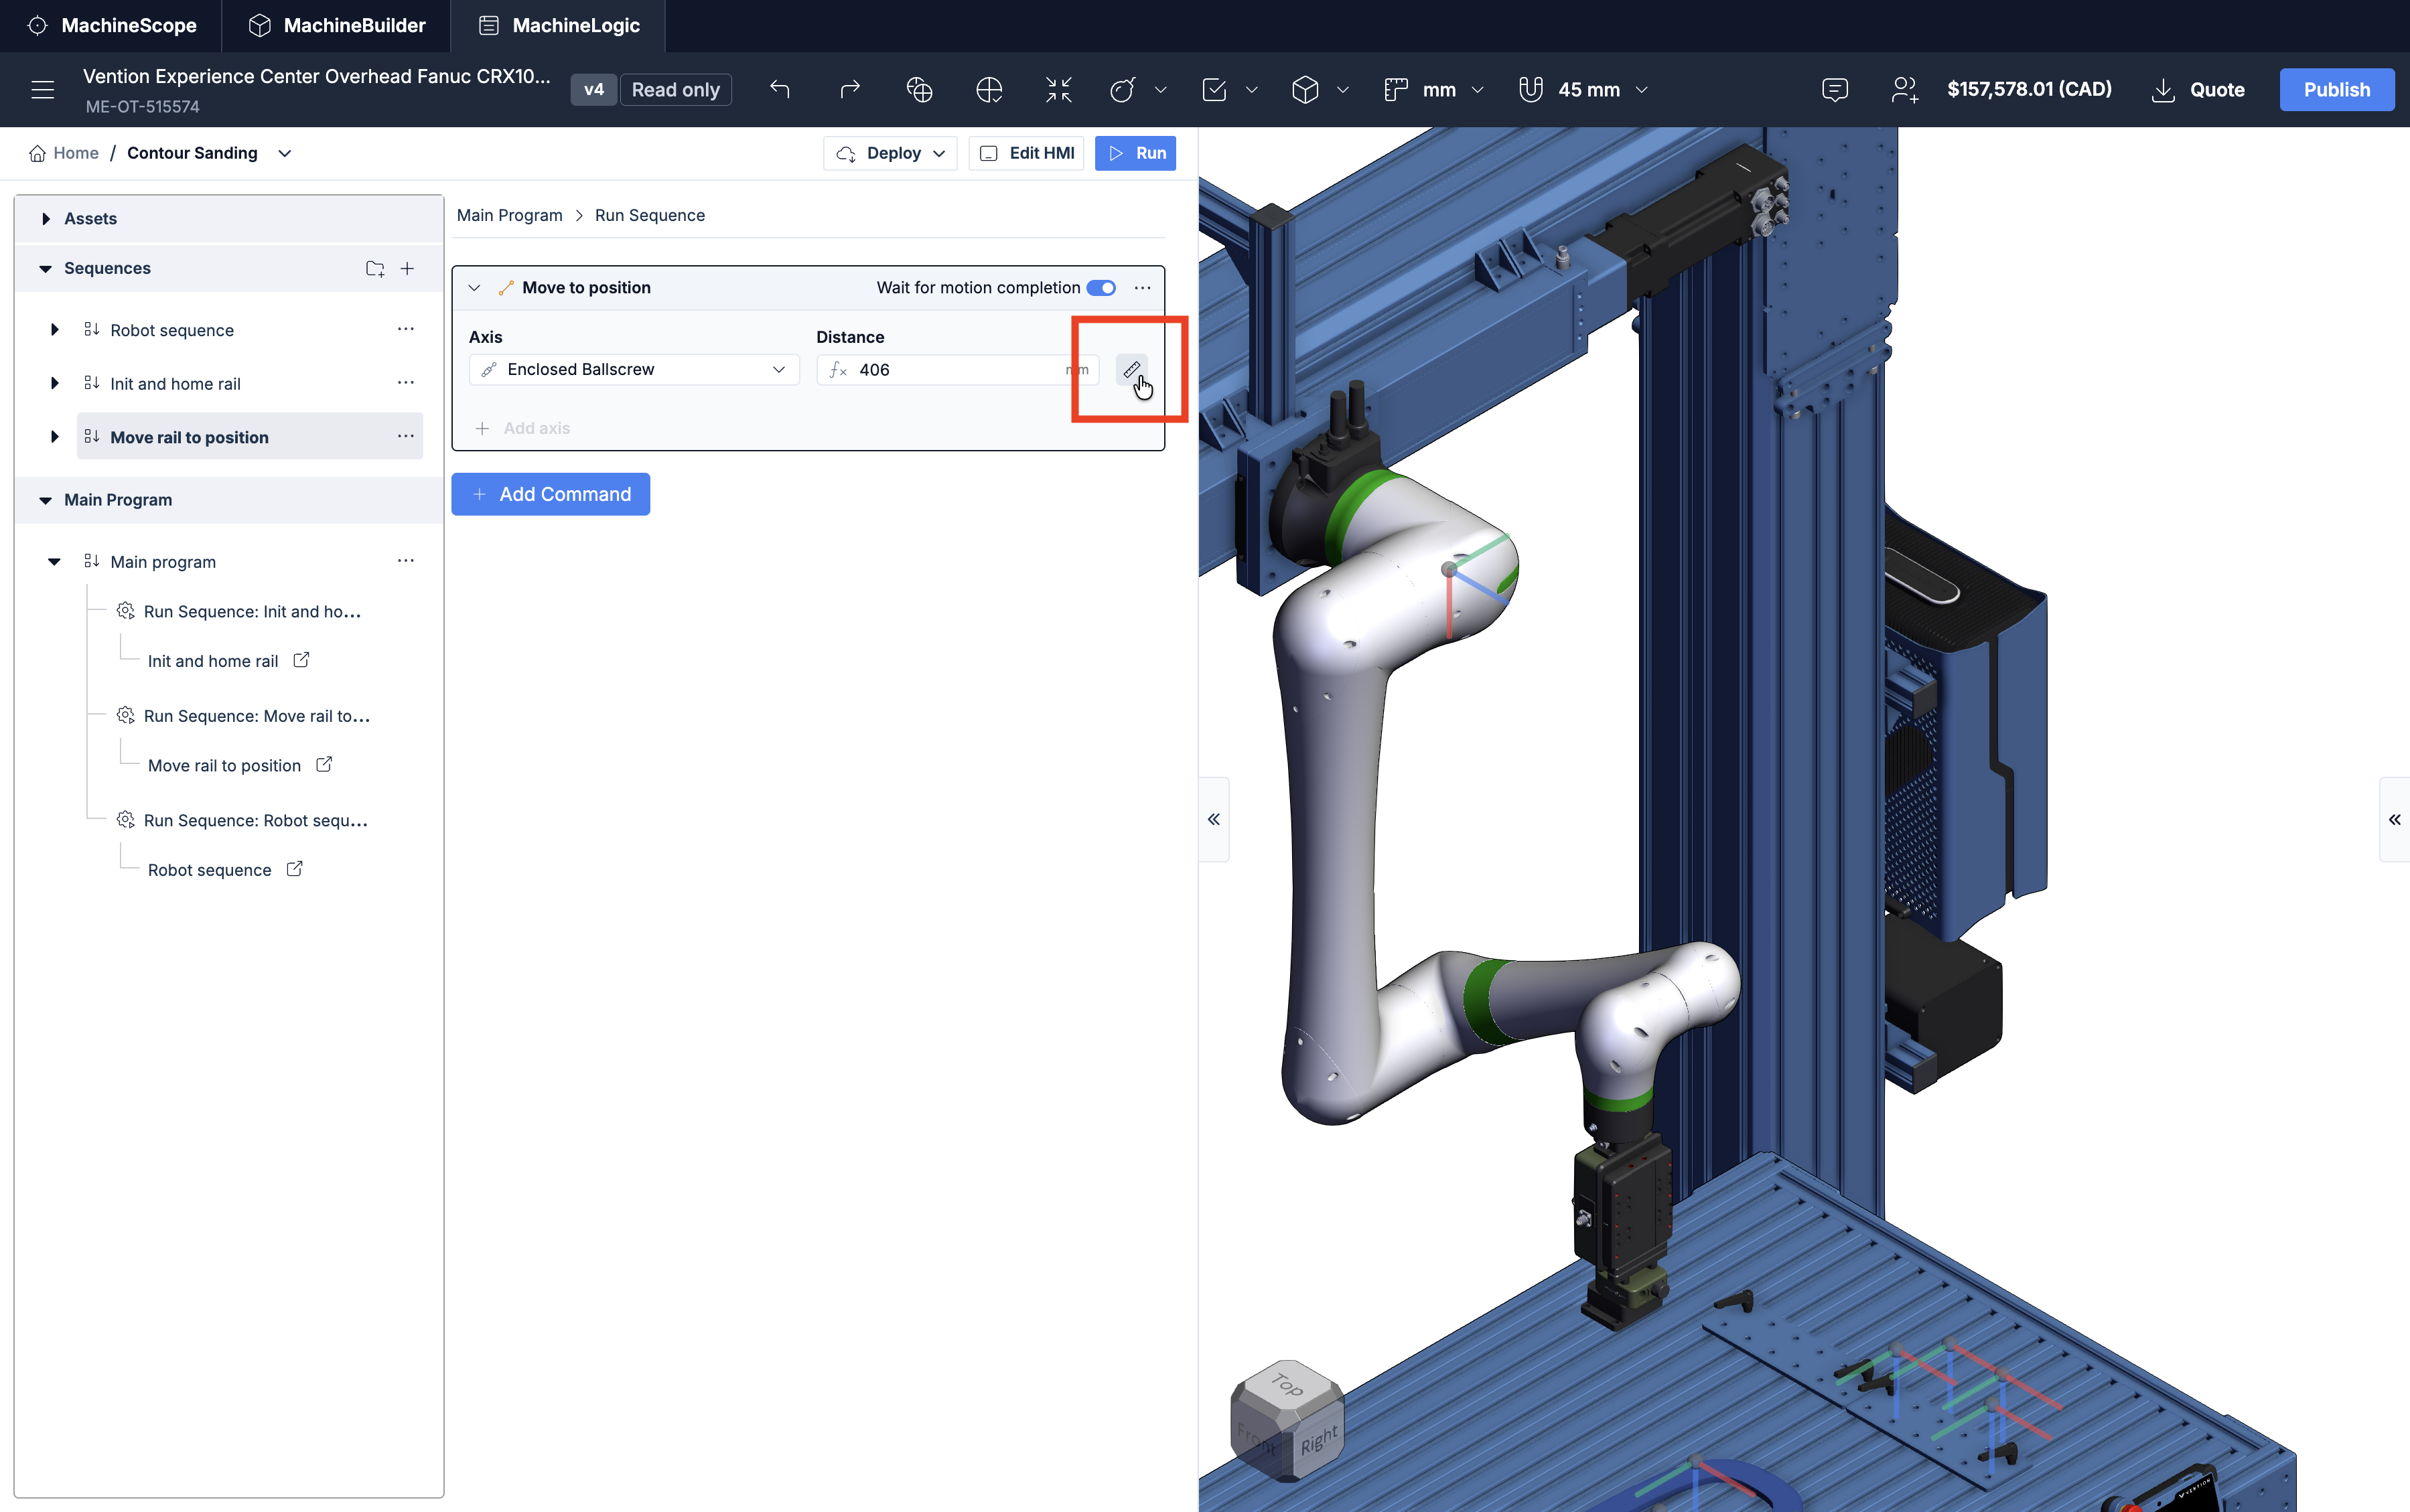Click the $157,578.01 (CAD) price
This screenshot has height=1512, width=2410.
tap(2029, 89)
